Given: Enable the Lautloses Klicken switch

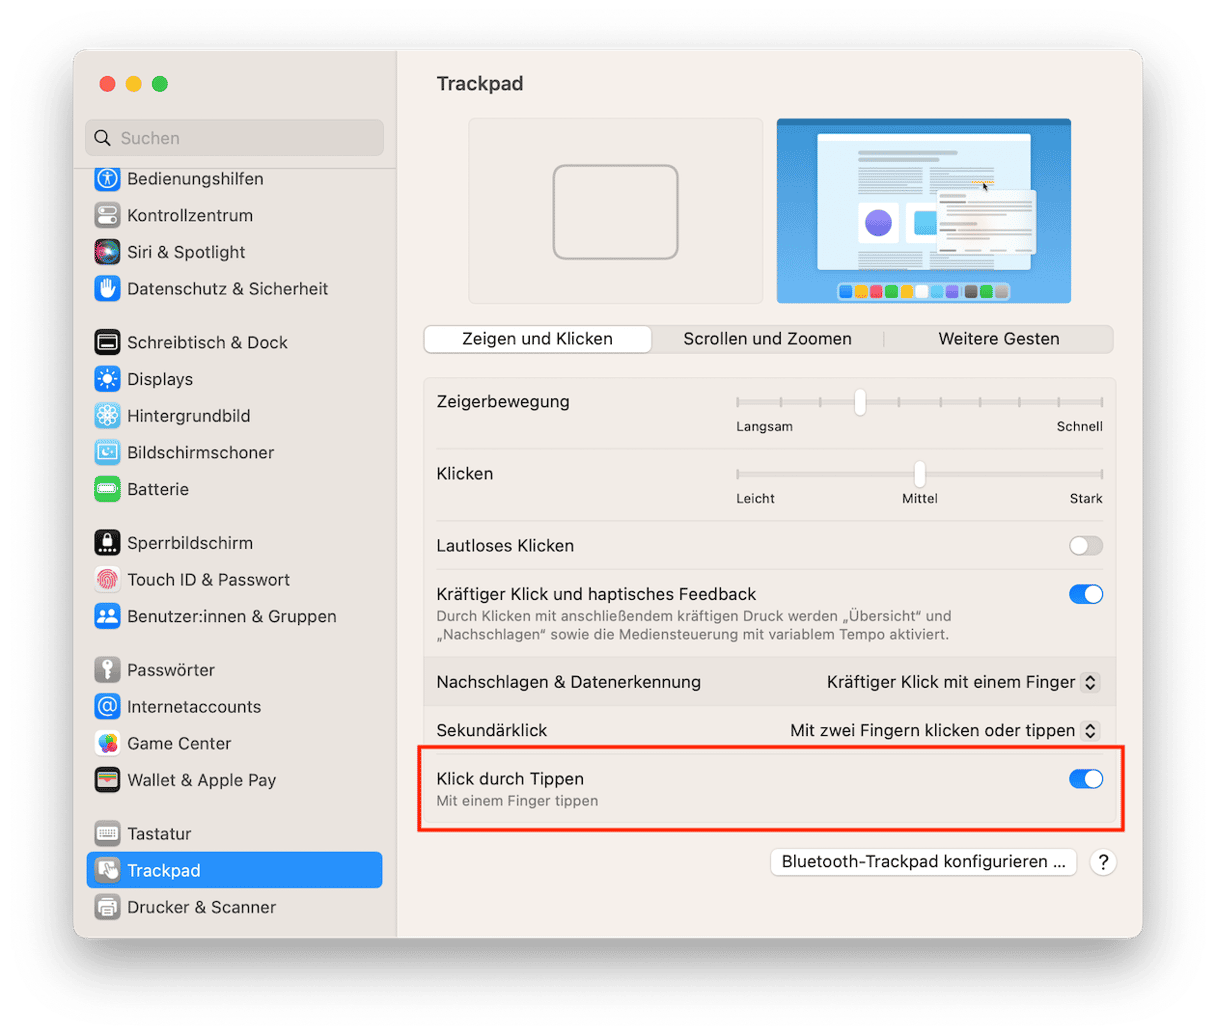Looking at the screenshot, I should pos(1085,546).
